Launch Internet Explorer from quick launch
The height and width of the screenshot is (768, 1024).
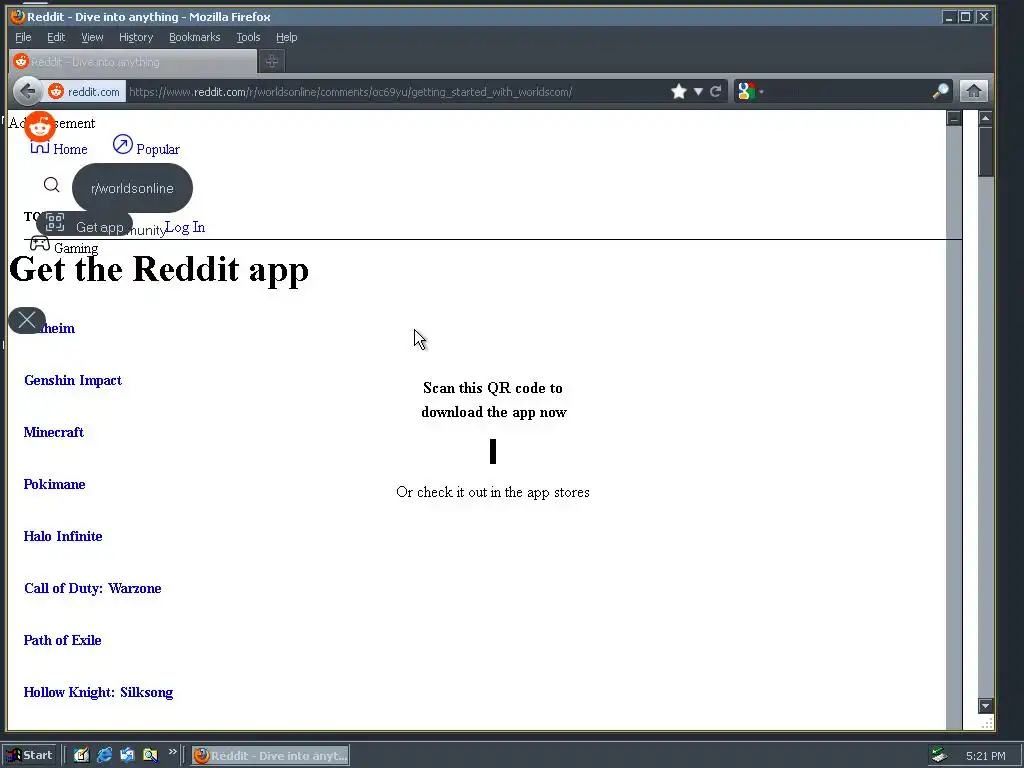coord(104,755)
